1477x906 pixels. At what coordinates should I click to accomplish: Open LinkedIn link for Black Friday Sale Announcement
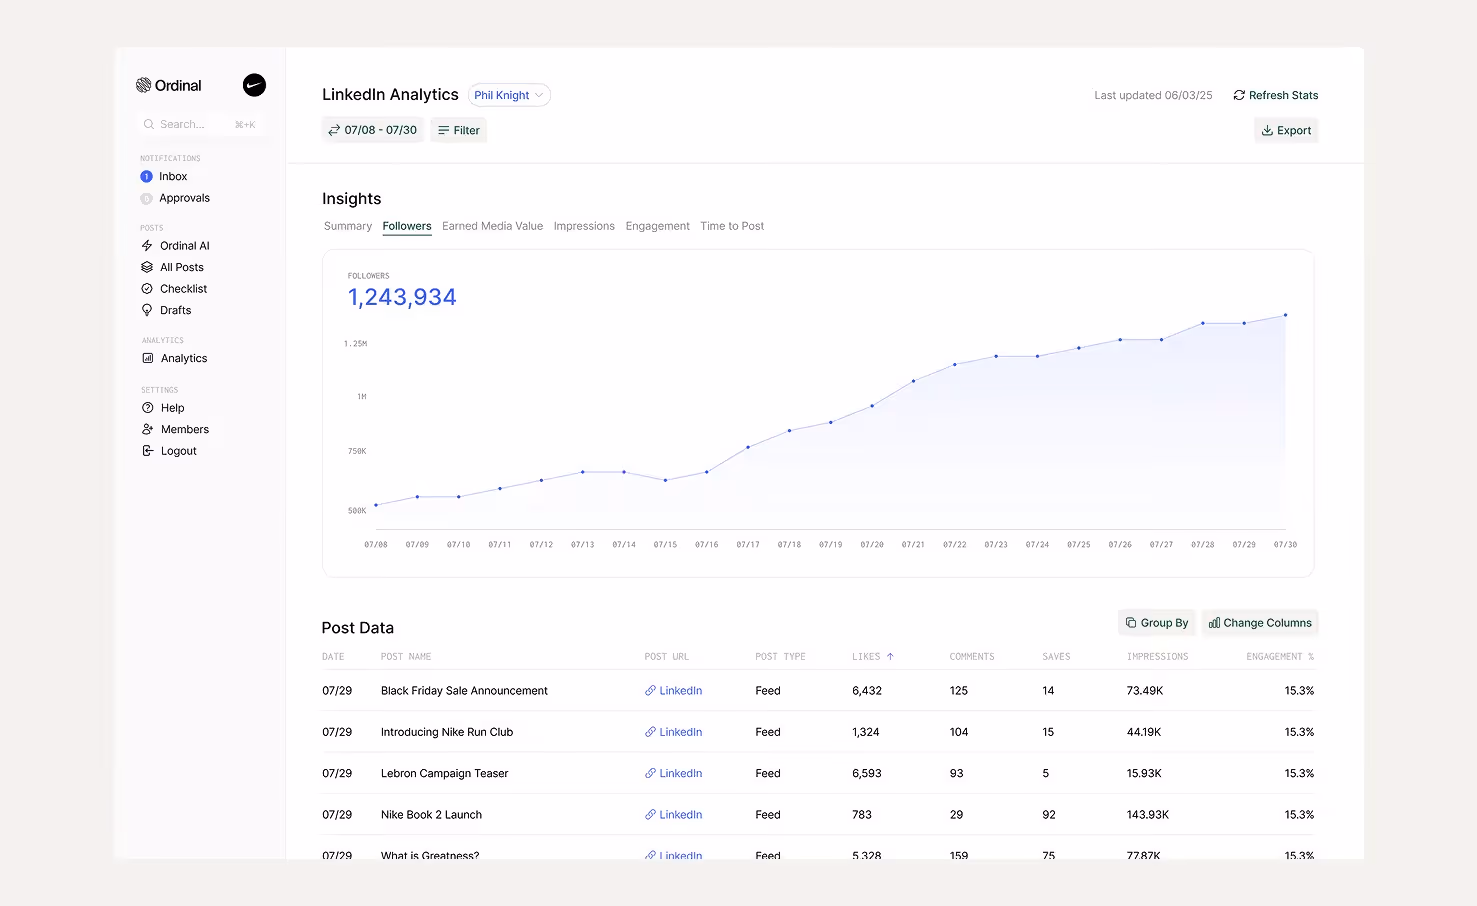674,690
